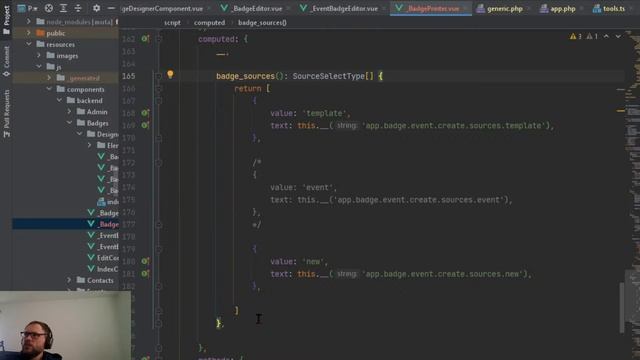Click gutter marker on line 168
The image size is (640, 360).
(145, 113)
